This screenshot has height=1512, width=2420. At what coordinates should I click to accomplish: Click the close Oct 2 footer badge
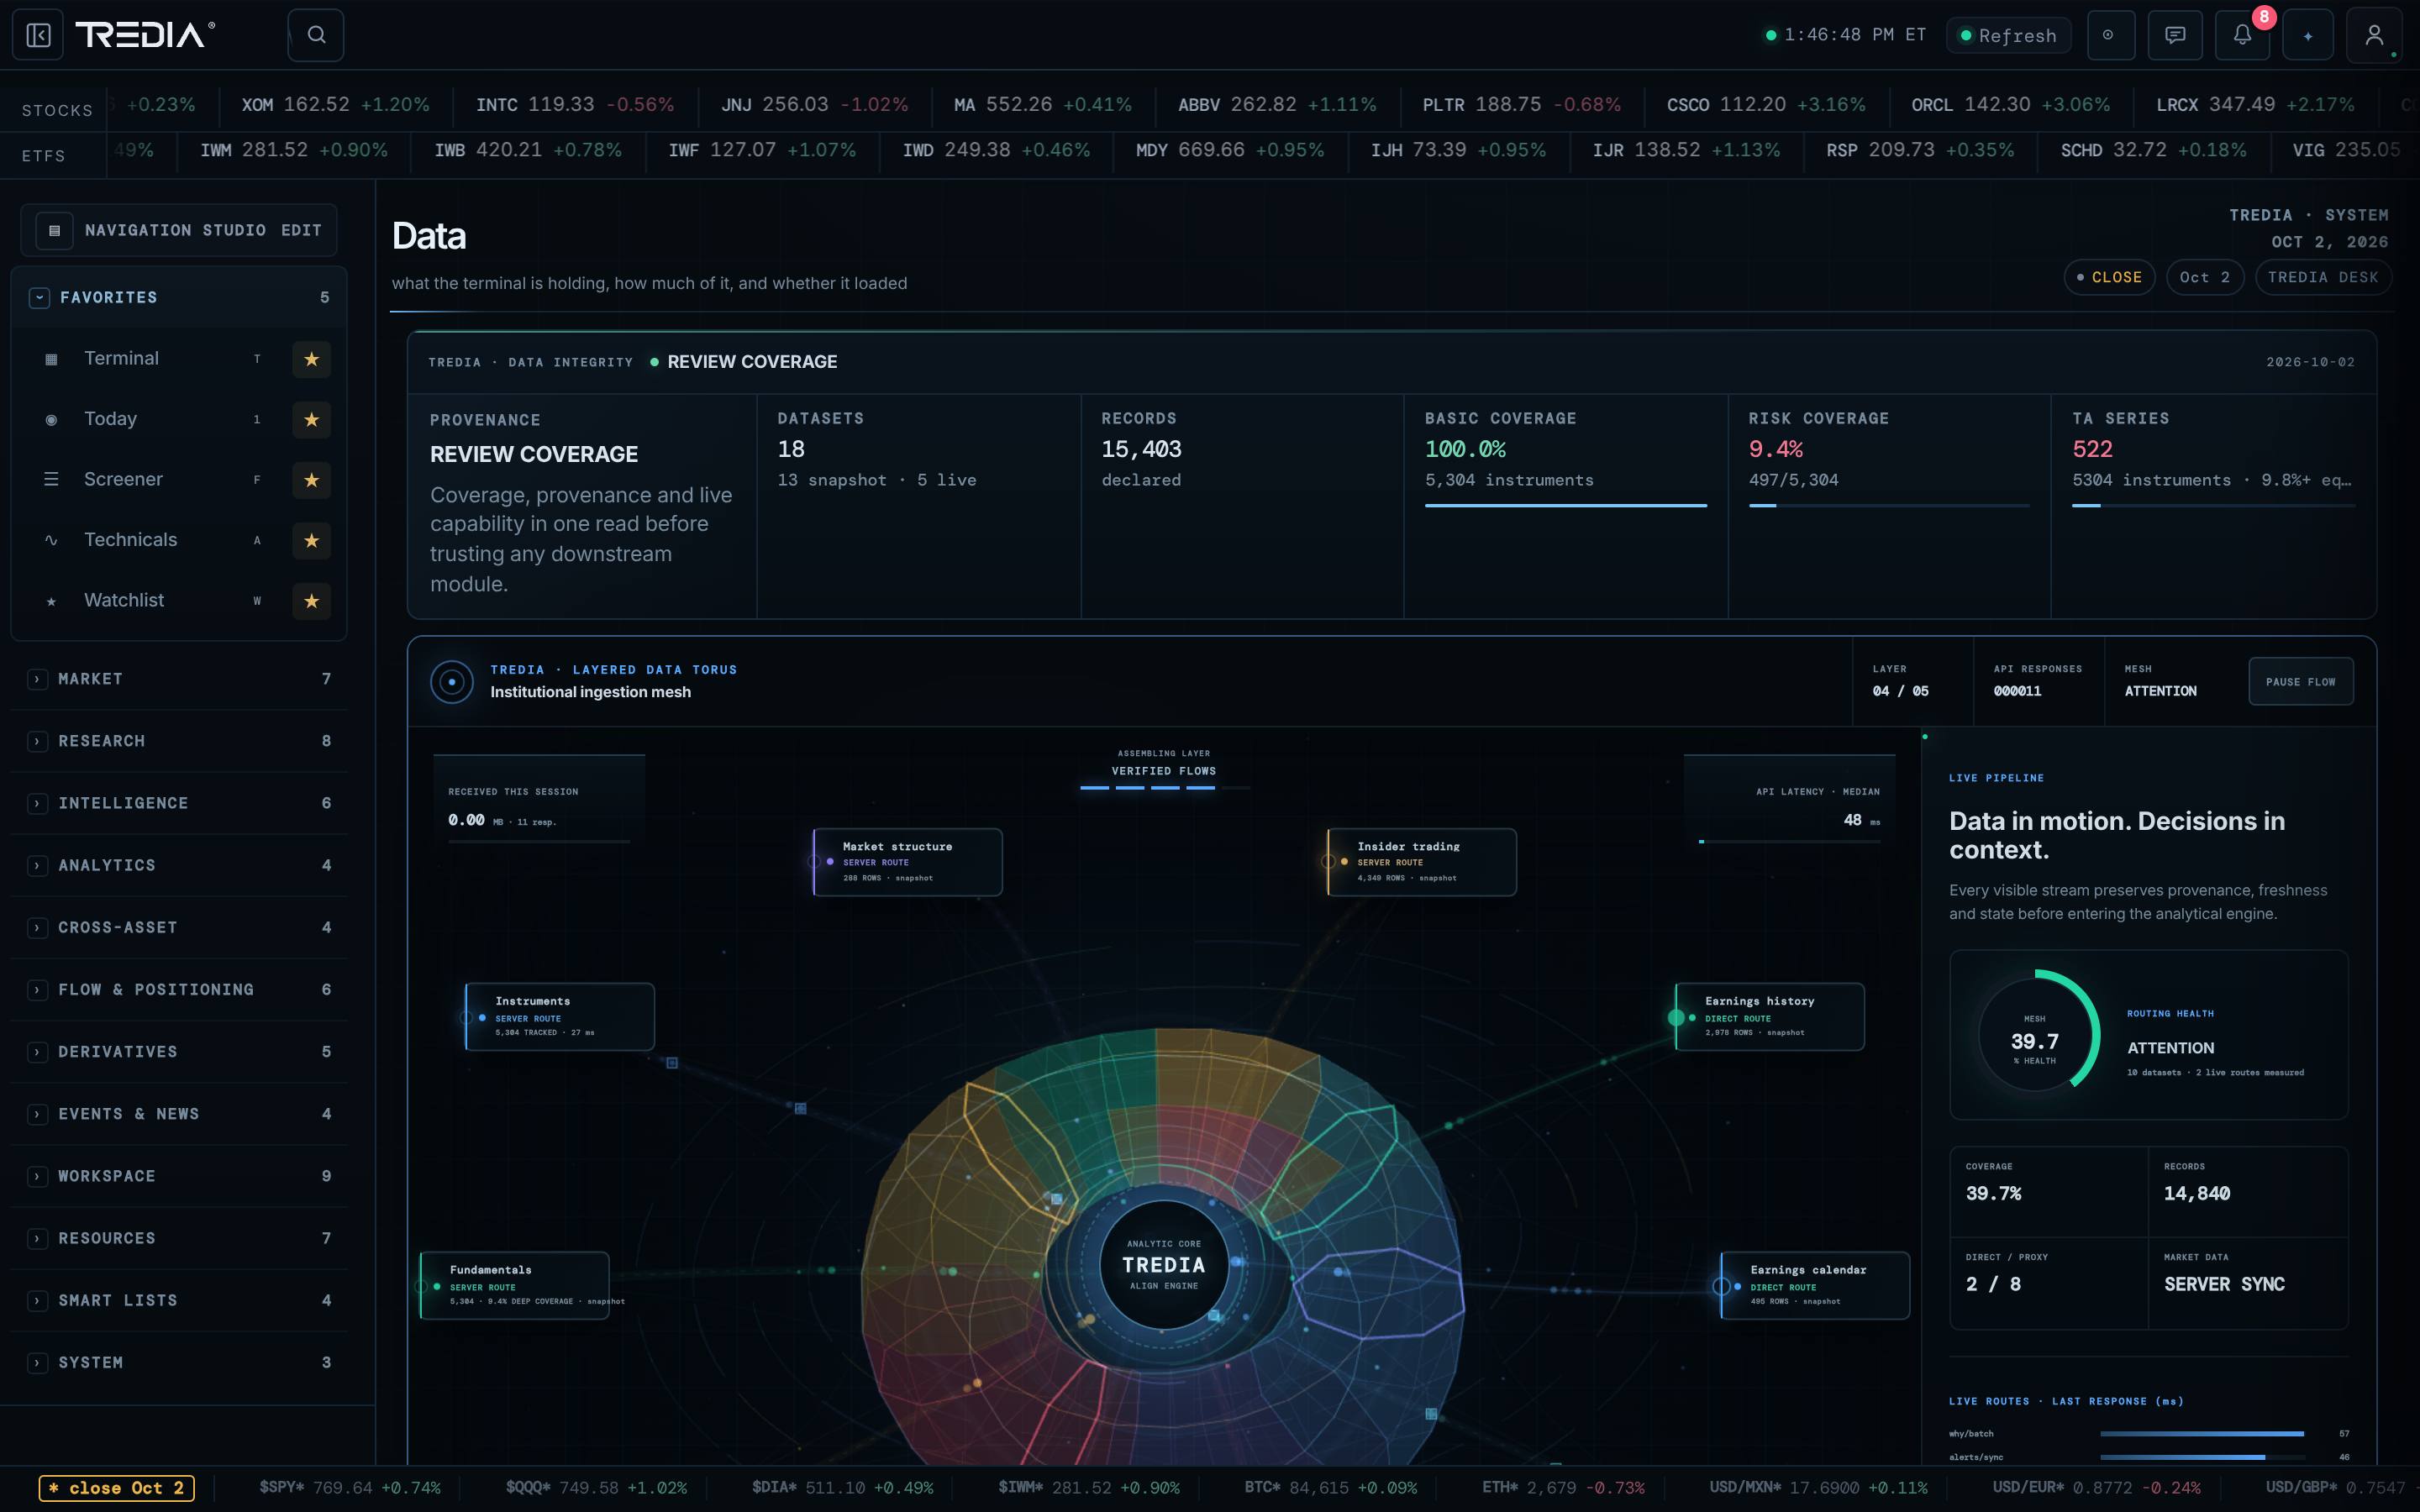[117, 1488]
